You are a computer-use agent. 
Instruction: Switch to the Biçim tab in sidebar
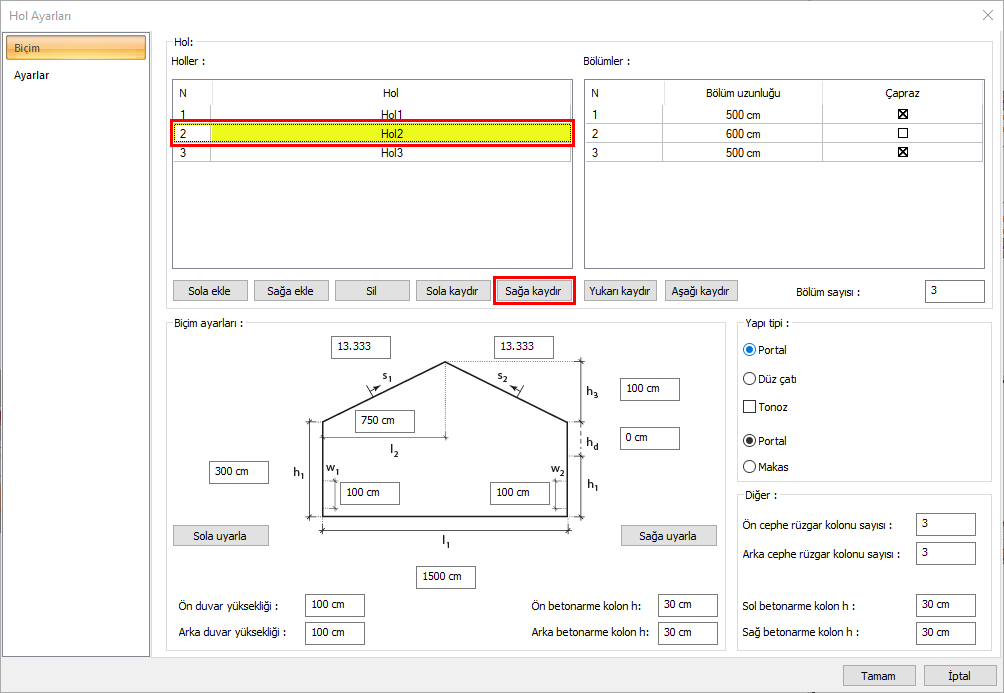pyautogui.click(x=75, y=48)
